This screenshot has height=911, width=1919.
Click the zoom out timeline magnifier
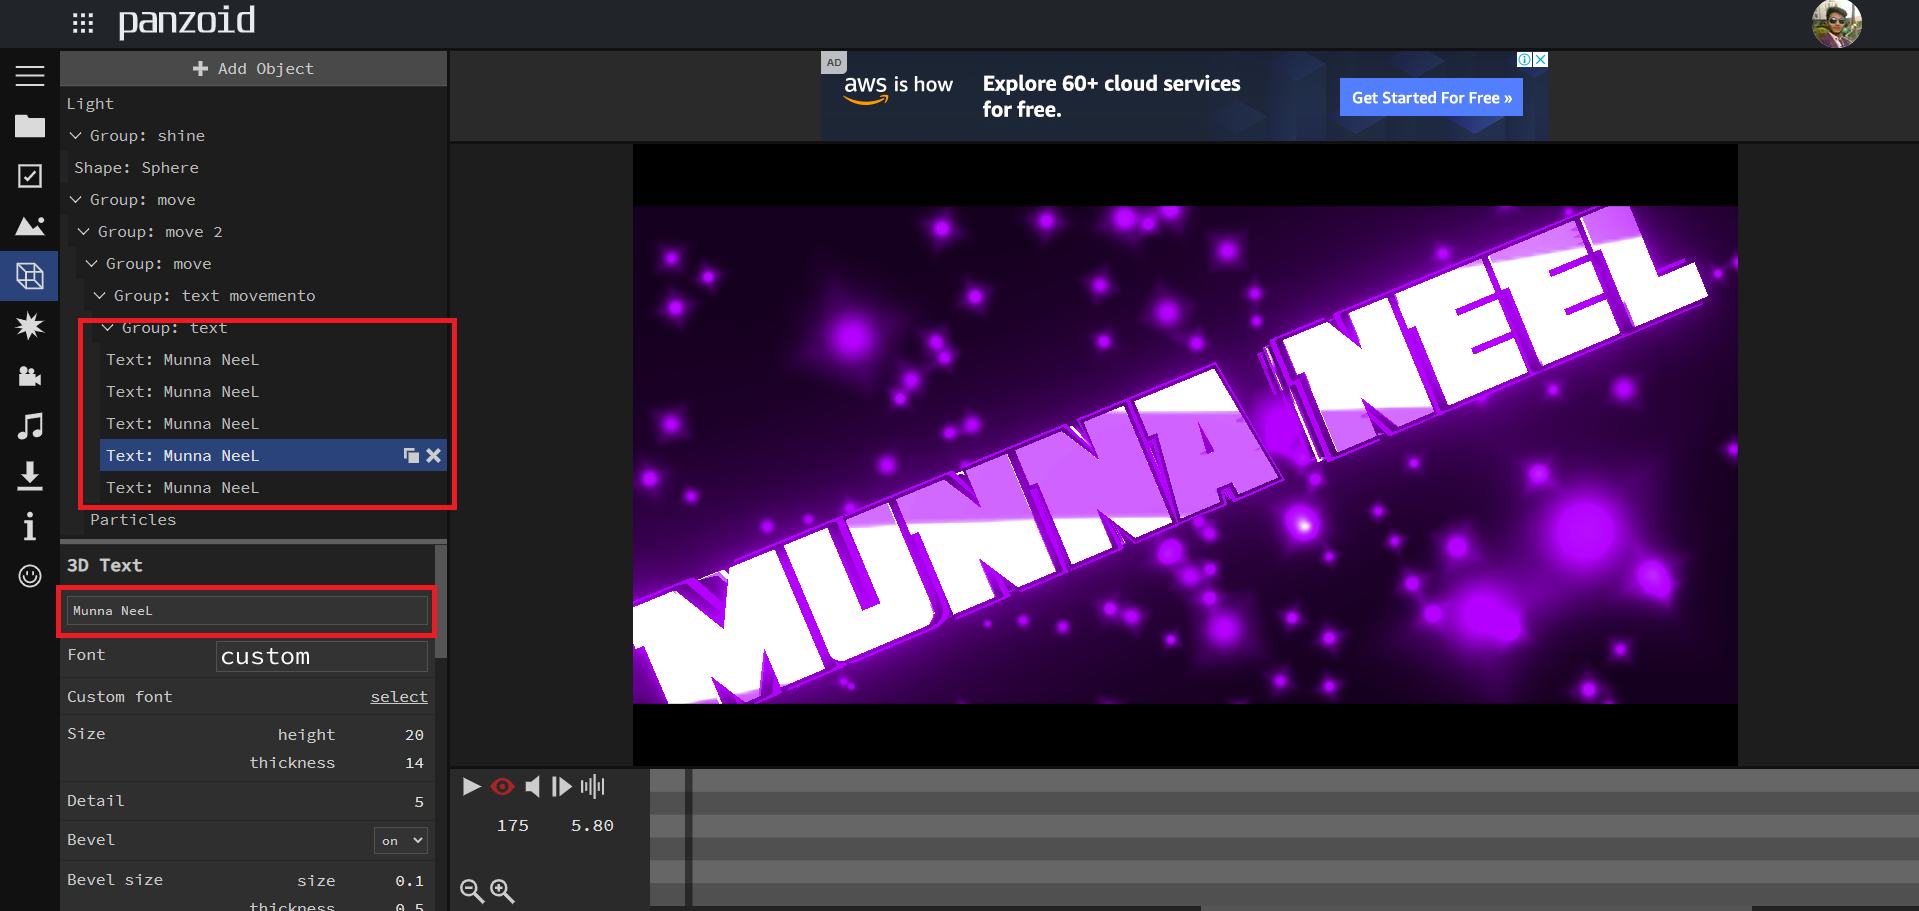click(471, 890)
